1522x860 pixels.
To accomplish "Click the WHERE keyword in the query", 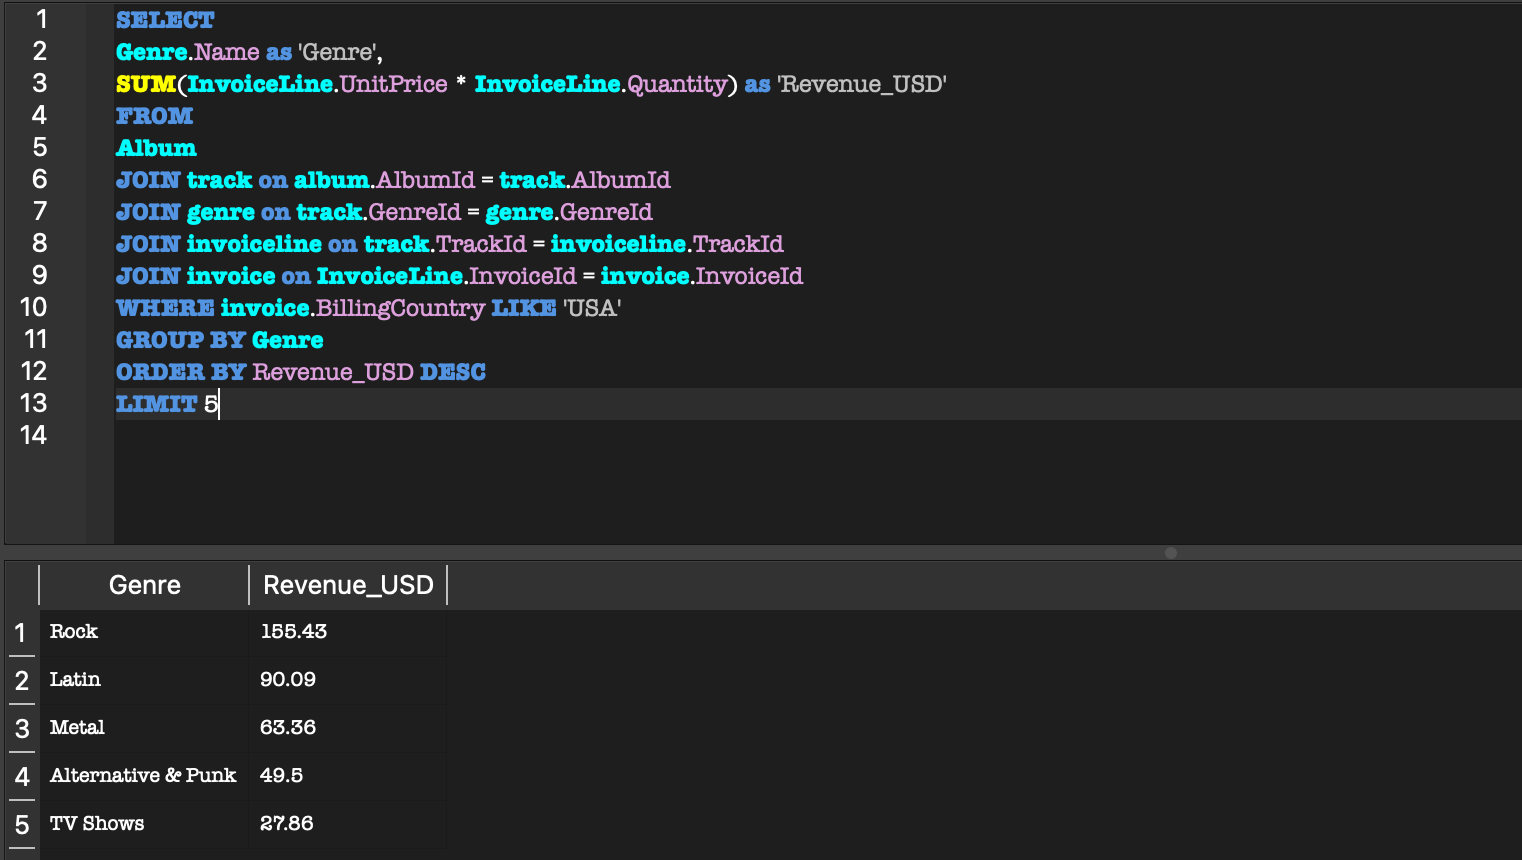I will point(165,308).
